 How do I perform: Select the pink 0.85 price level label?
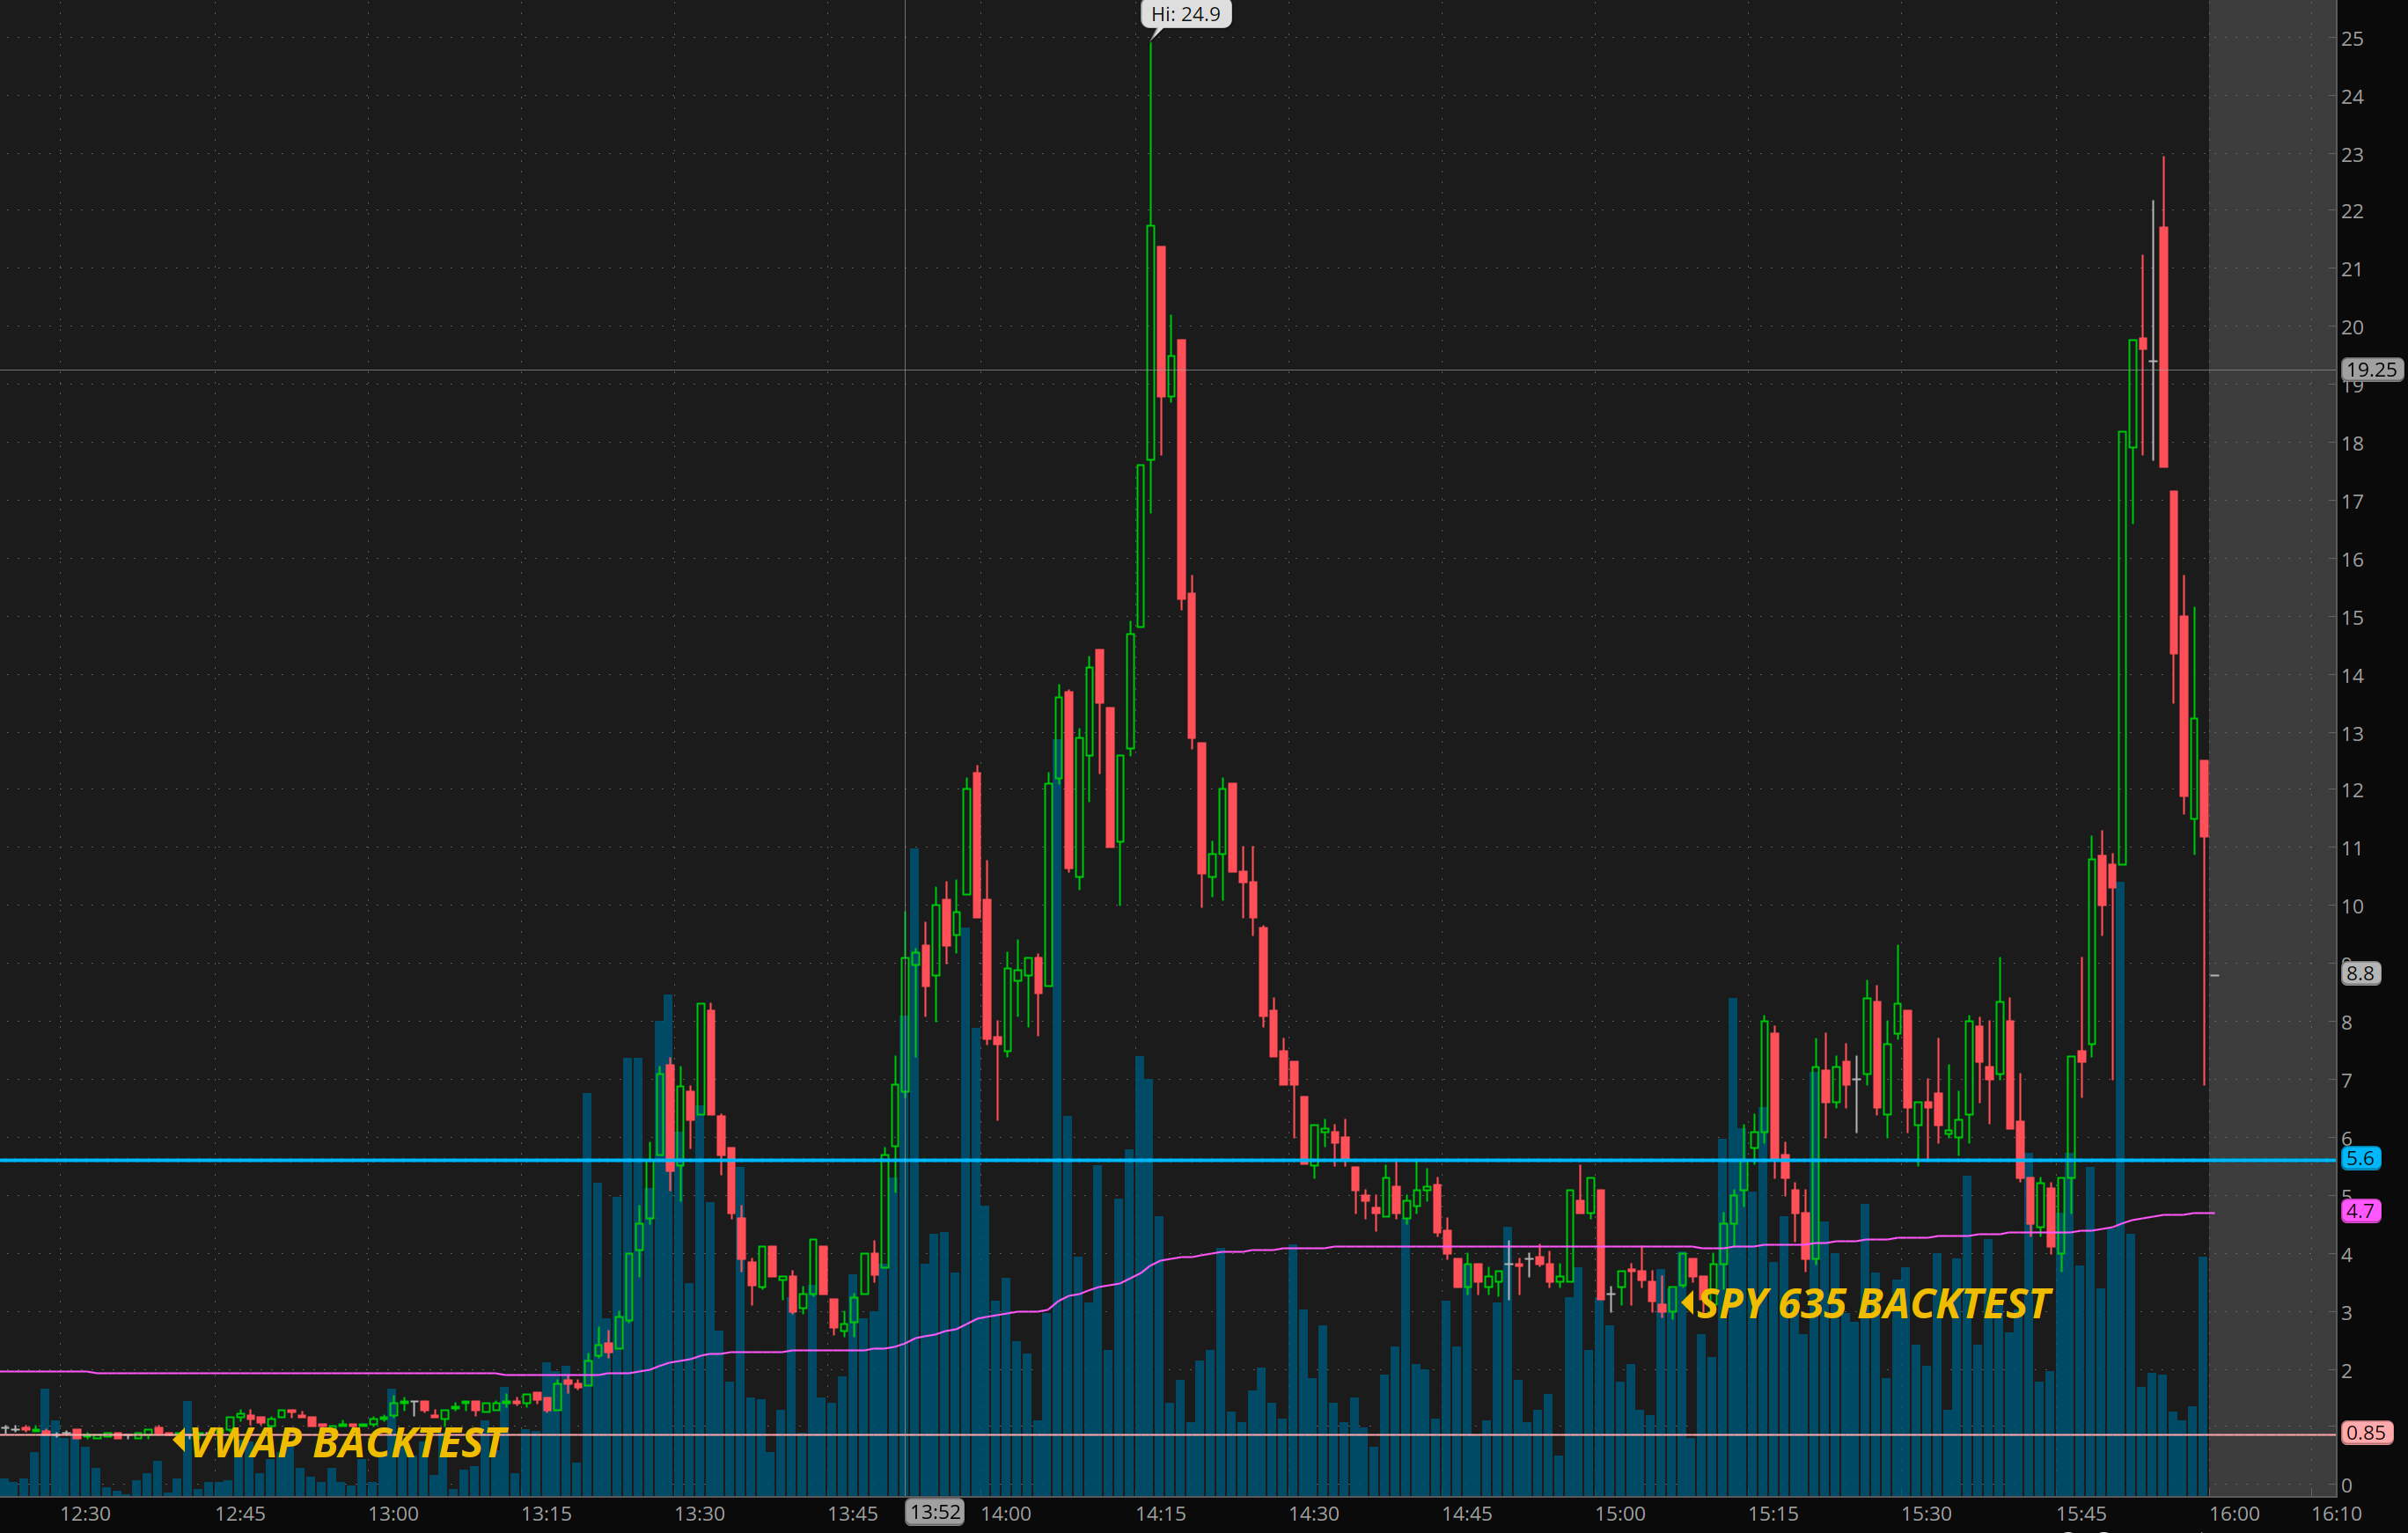[x=2365, y=1432]
